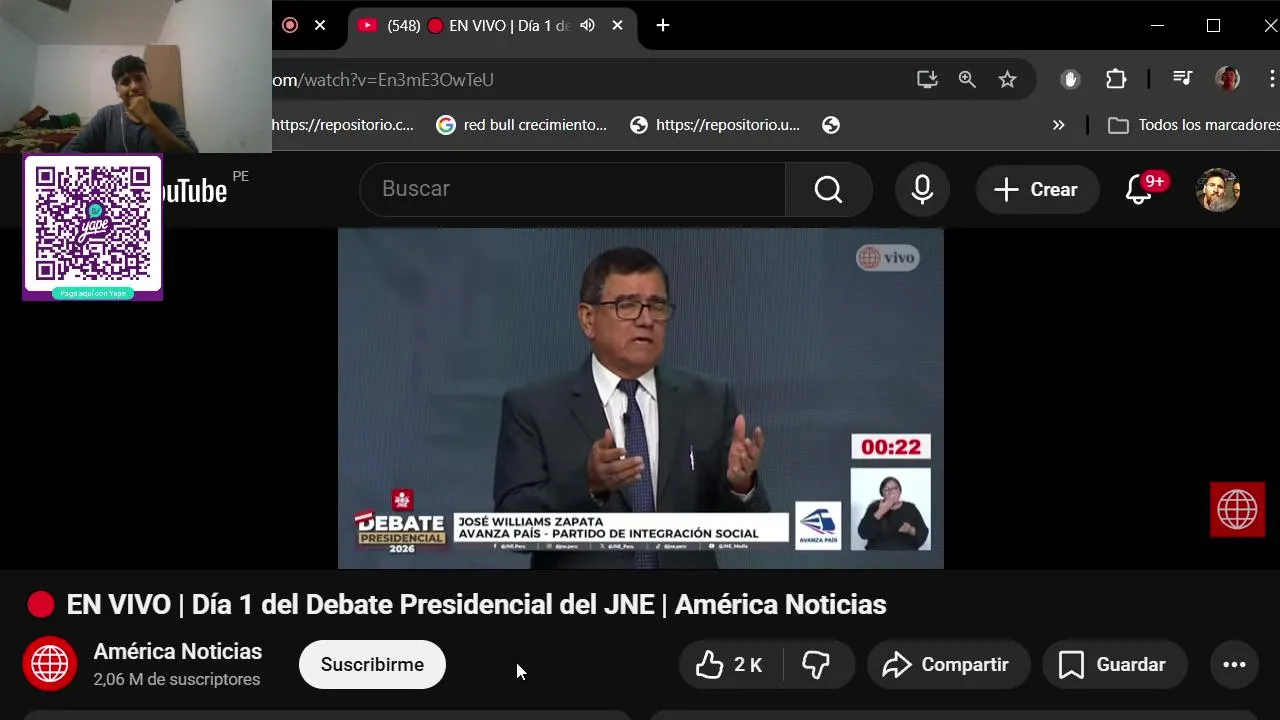Bookmark this page with the star icon
This screenshot has height=720, width=1280.
pos(1007,80)
